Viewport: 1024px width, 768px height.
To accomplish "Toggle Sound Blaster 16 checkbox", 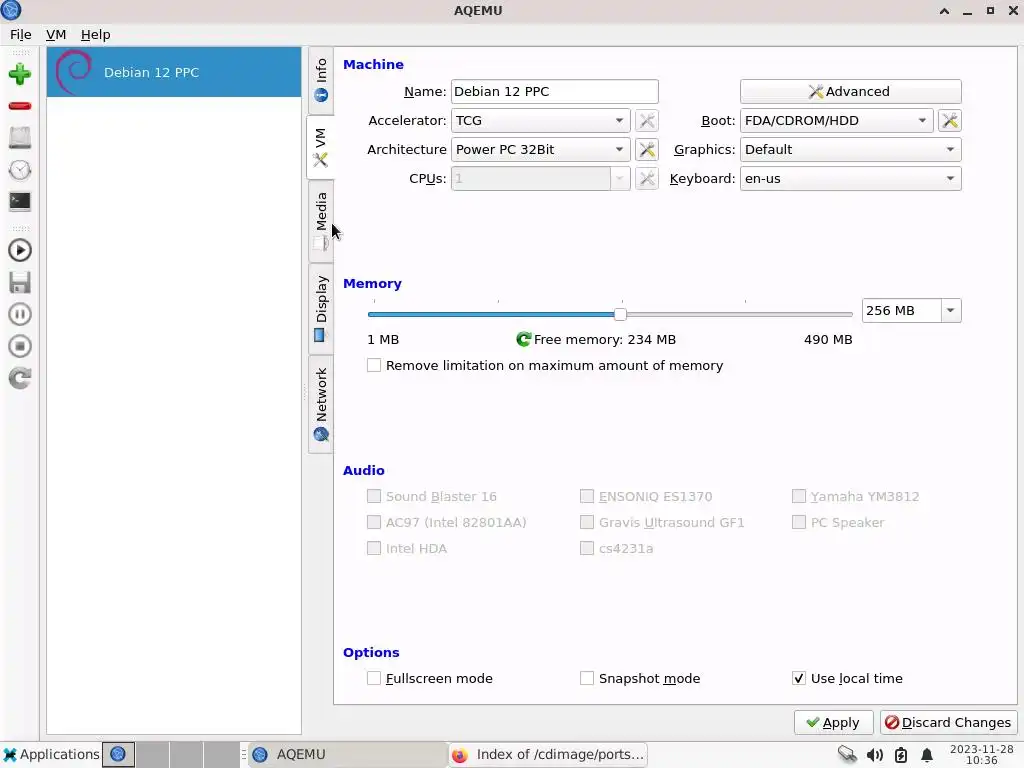I will 374,496.
